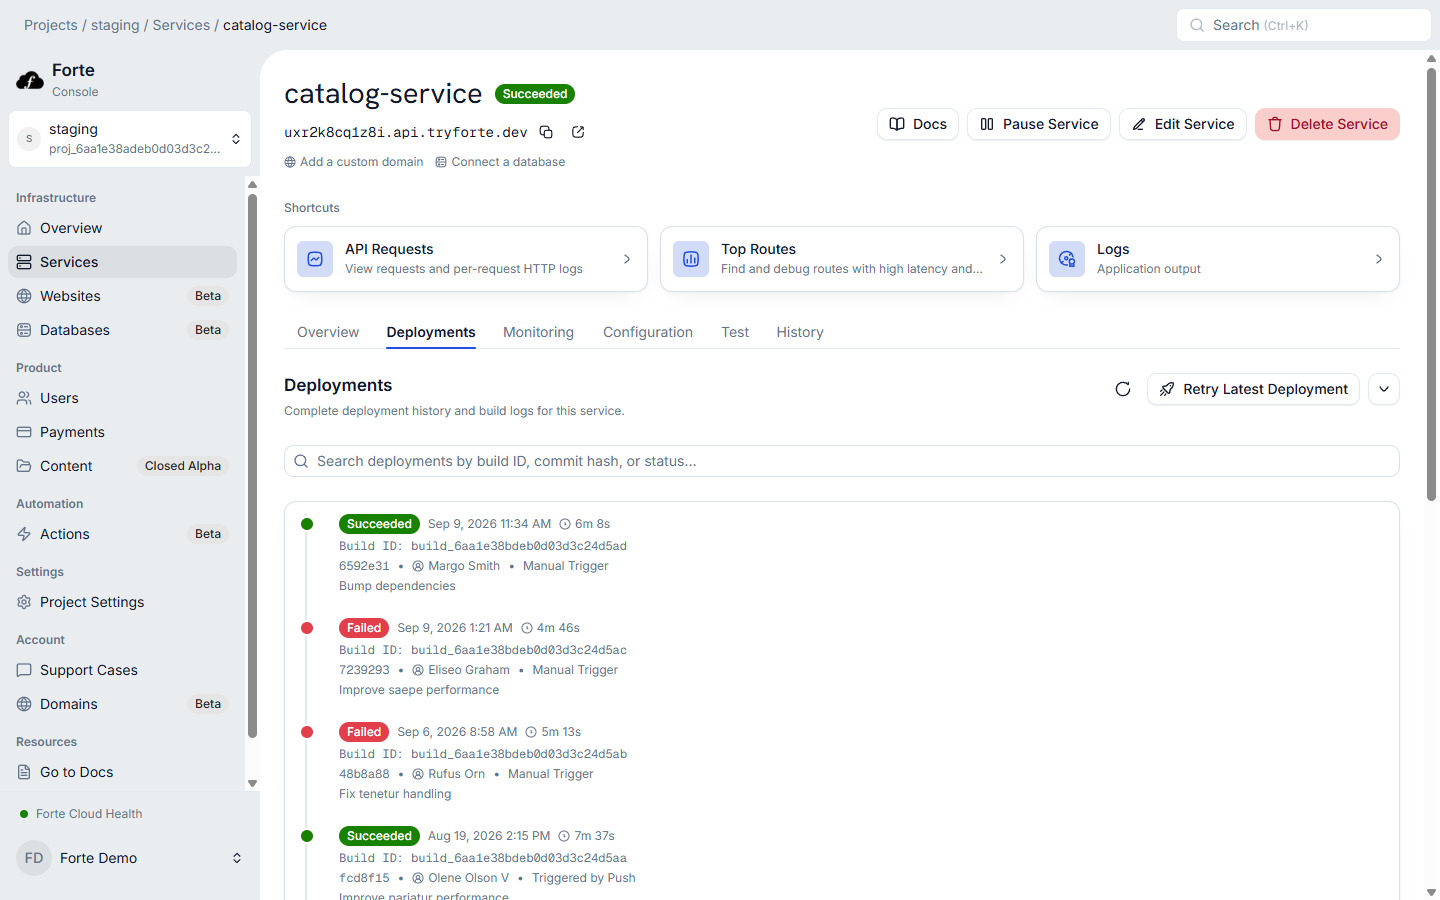
Task: Click the global Search box
Action: 1304,25
